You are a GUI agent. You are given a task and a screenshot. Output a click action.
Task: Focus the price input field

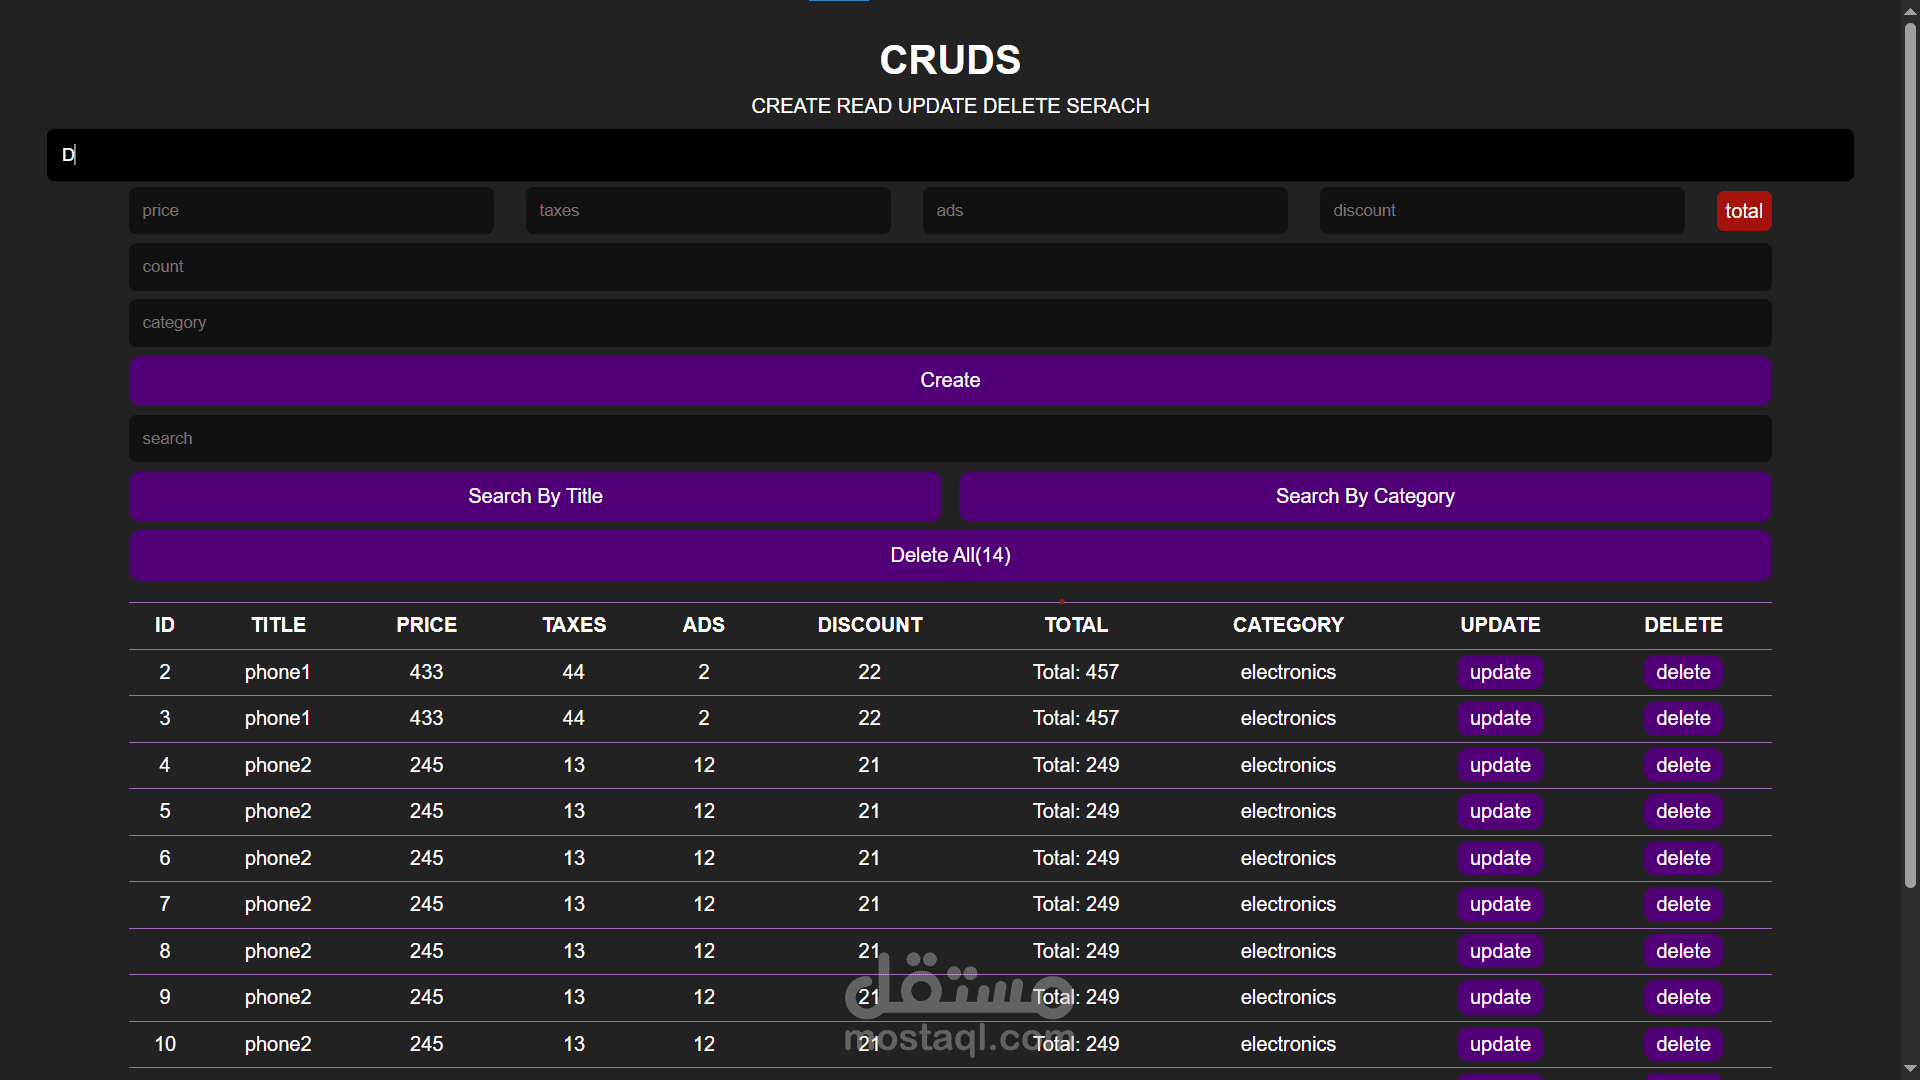click(x=311, y=211)
